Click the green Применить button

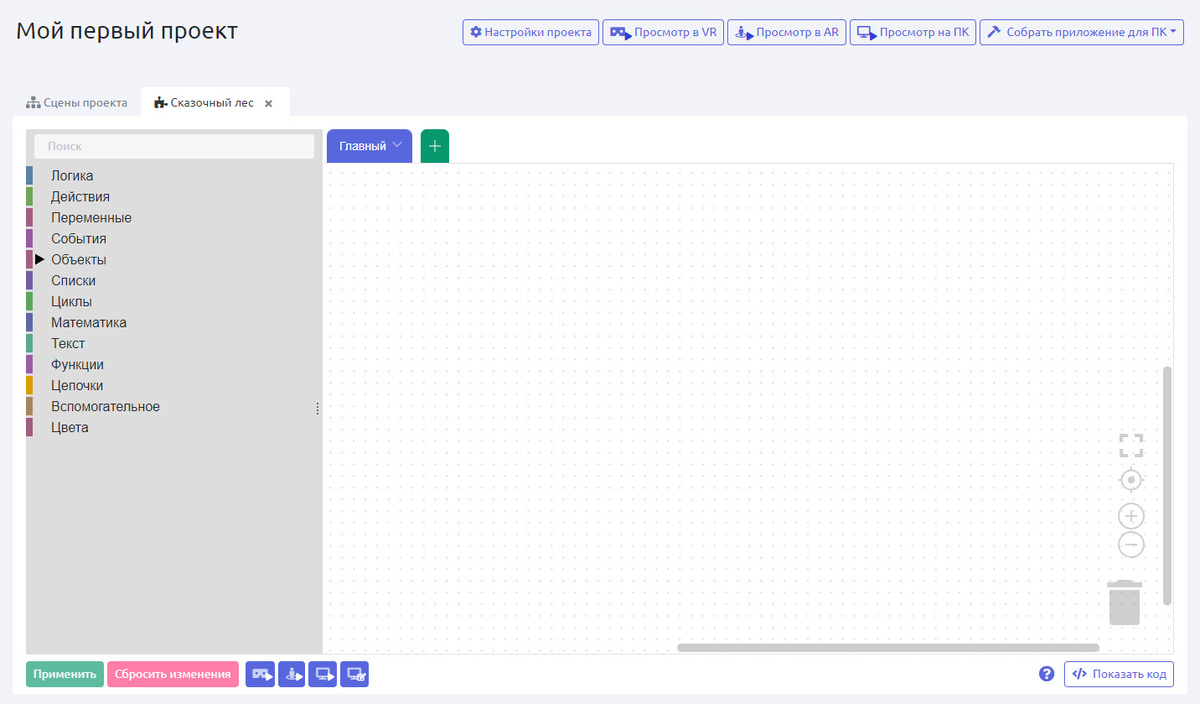(x=65, y=674)
